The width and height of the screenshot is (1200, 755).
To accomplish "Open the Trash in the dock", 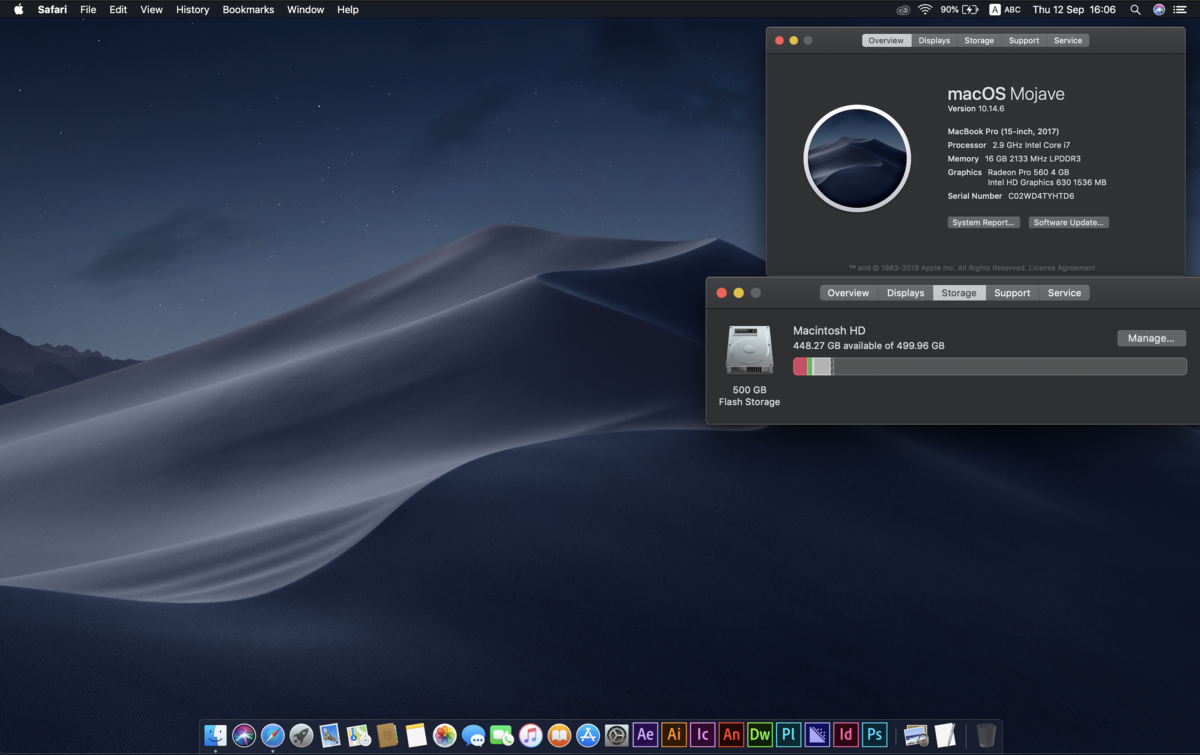I will (986, 735).
